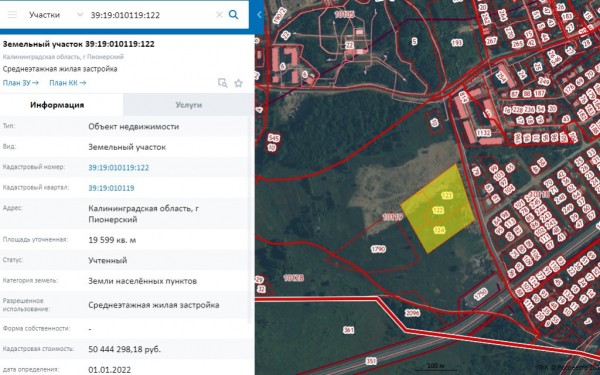Screen dimensions: 600x375
Task: Select the cadastral cost 50 444 298,18 руб.
Action: click(125, 349)
